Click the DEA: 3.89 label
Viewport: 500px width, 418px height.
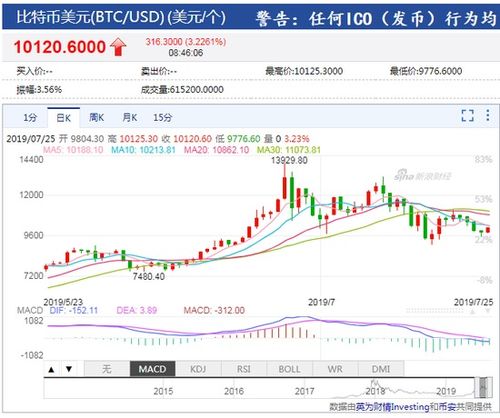137,310
